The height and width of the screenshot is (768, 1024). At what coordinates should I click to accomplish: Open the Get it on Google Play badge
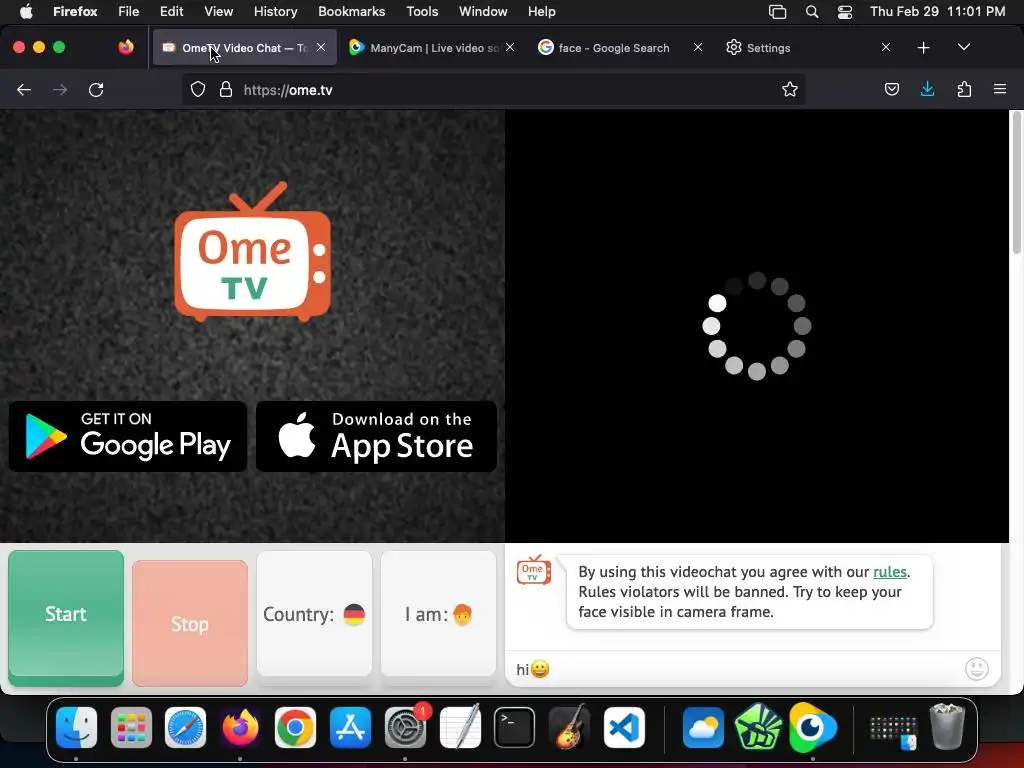click(x=128, y=437)
